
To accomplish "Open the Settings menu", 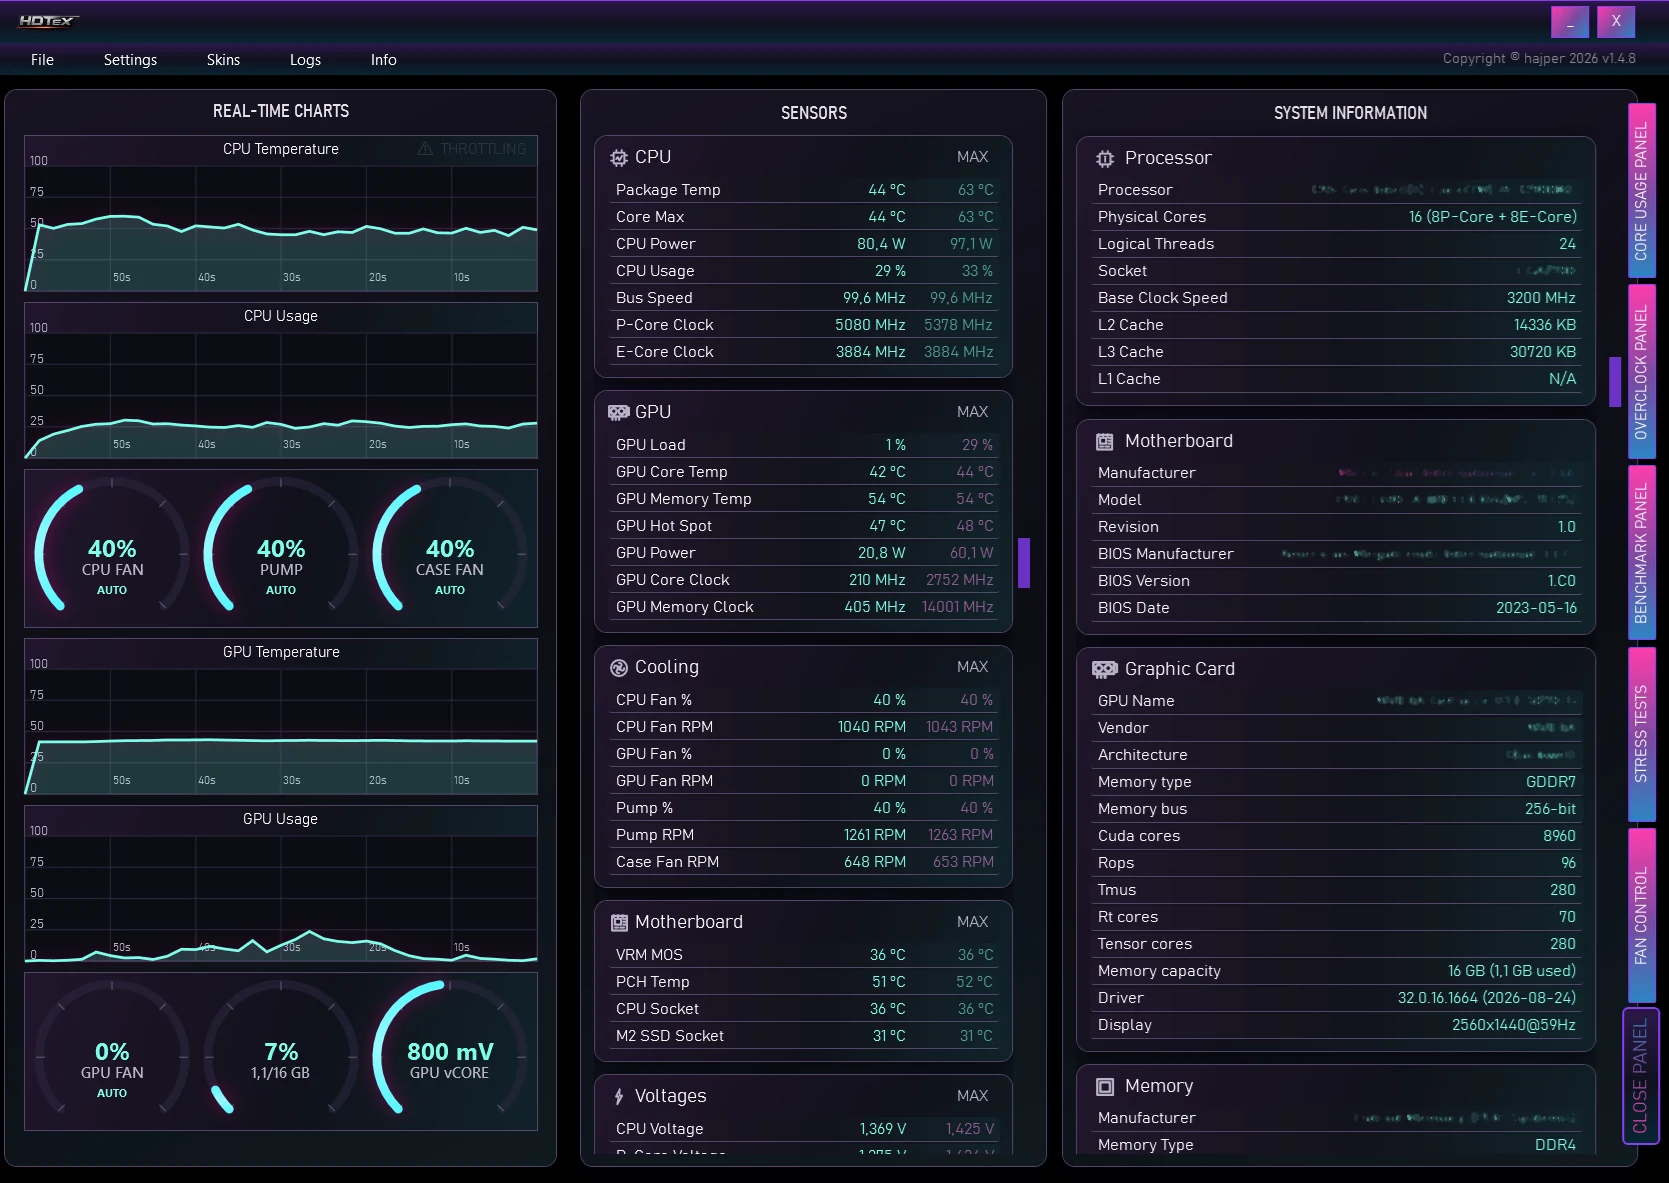I will (130, 60).
